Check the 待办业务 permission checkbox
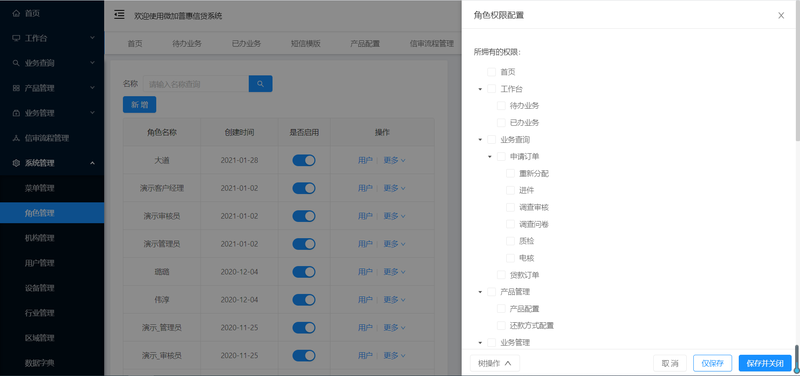The image size is (800, 376). pyautogui.click(x=501, y=106)
